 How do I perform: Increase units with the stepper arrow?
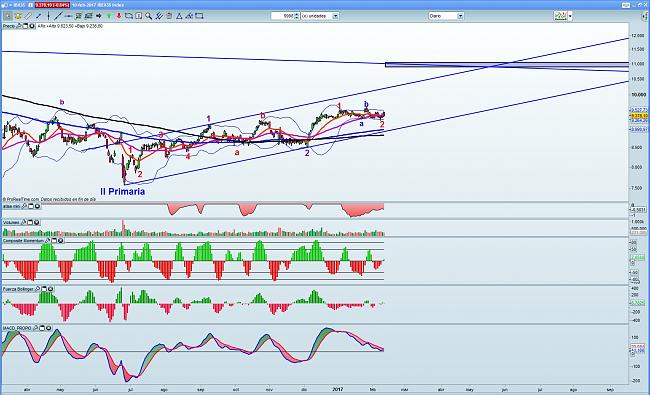click(x=296, y=15)
